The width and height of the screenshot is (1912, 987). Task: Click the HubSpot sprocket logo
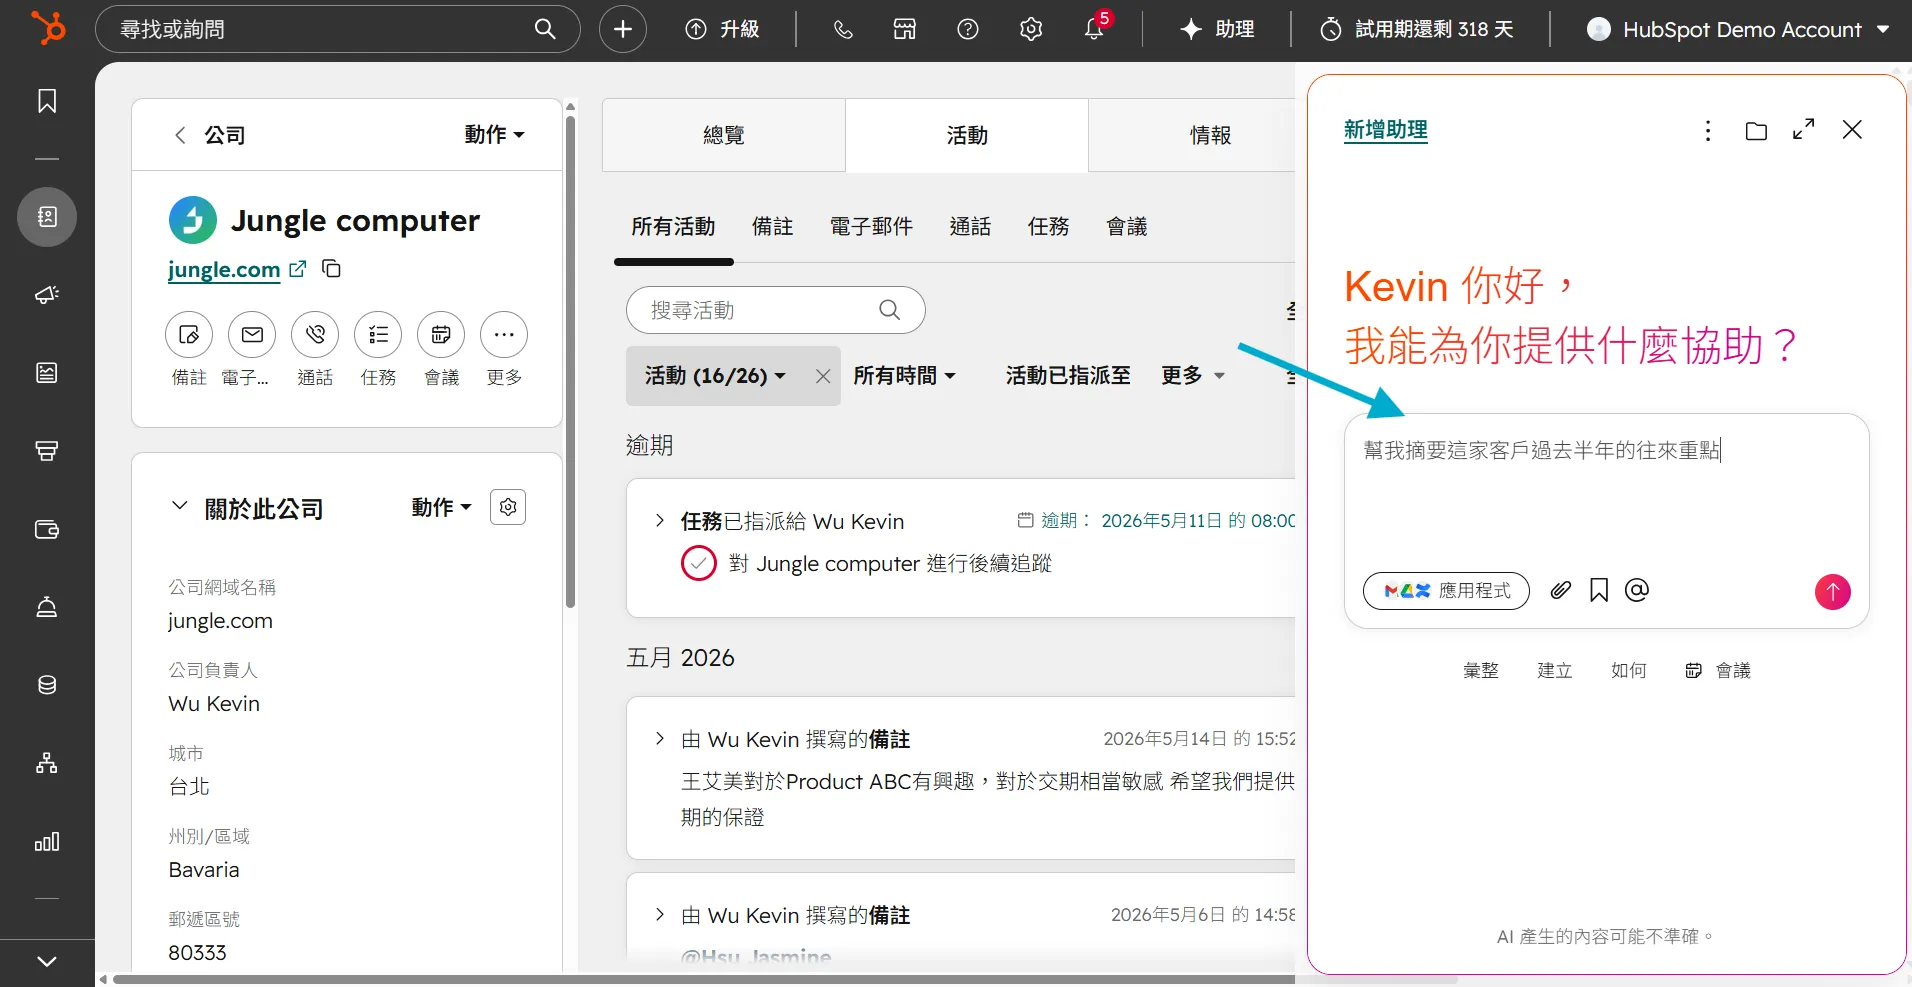[x=47, y=28]
